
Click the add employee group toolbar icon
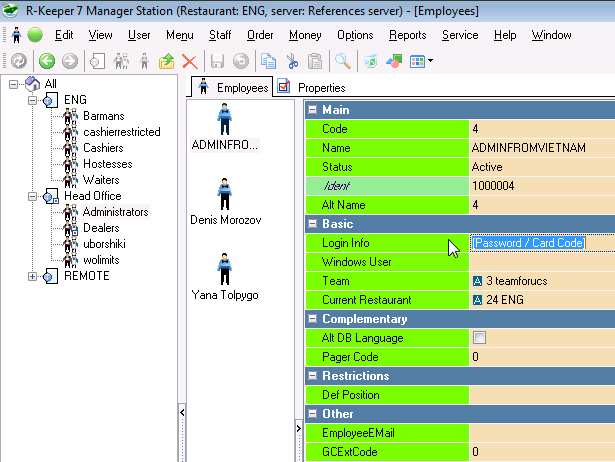tap(121, 61)
